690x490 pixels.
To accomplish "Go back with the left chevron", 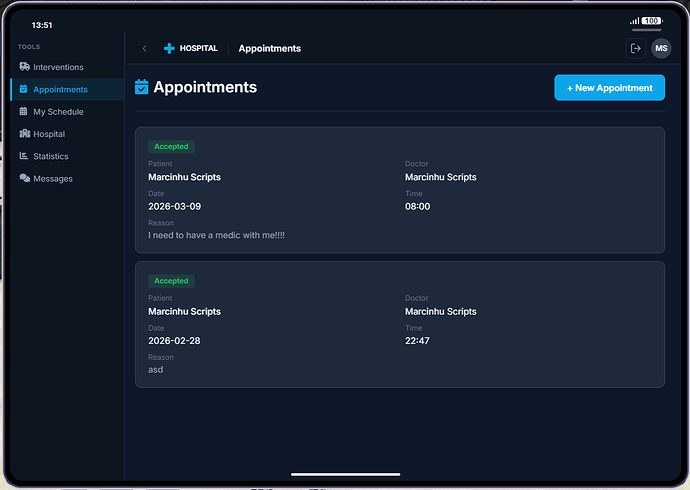I will pos(144,48).
